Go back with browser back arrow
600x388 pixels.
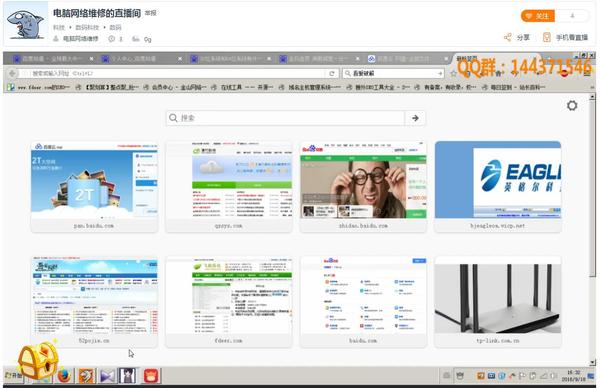click(x=12, y=73)
